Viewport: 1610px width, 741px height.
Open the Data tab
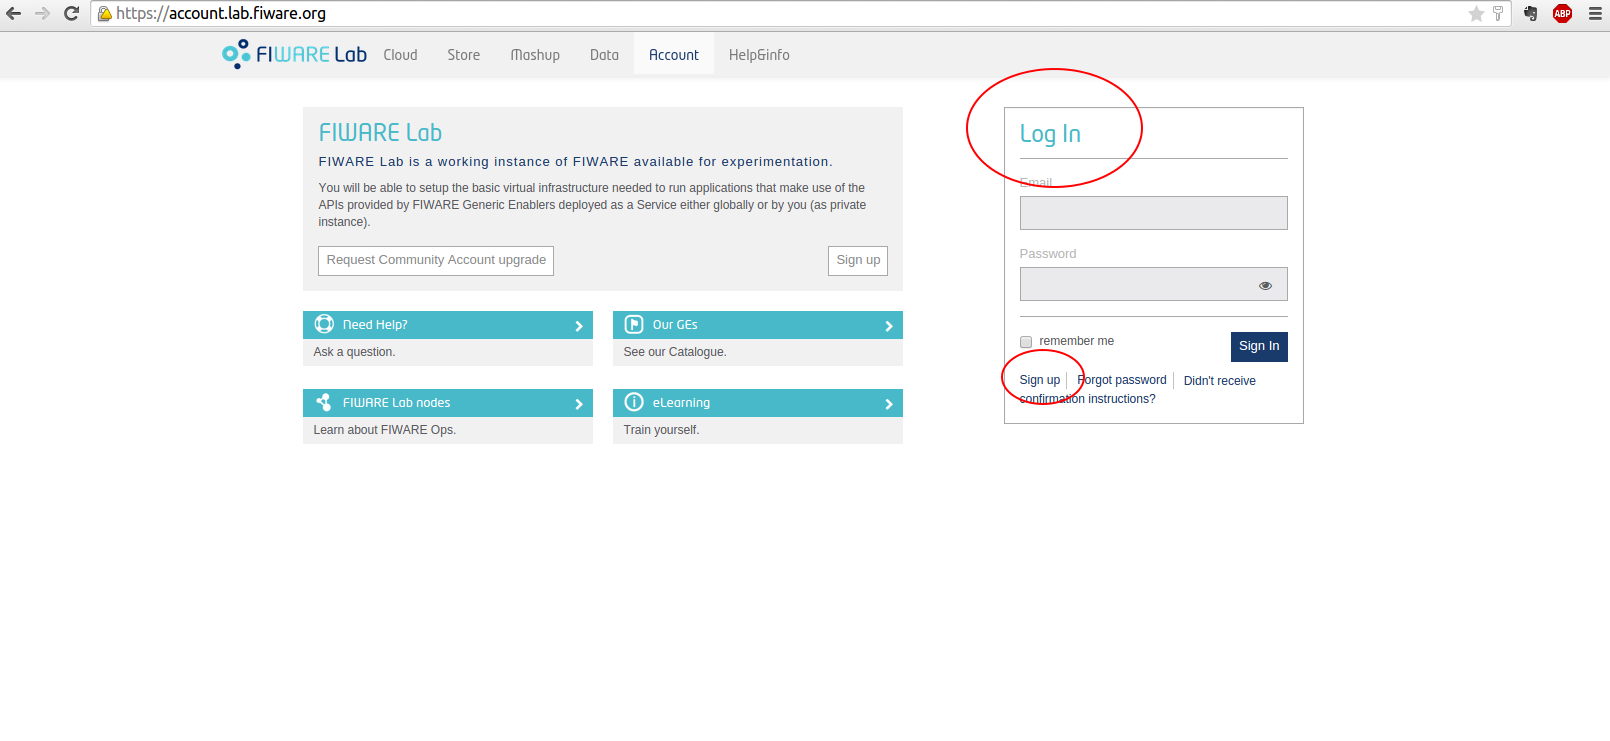tap(604, 55)
